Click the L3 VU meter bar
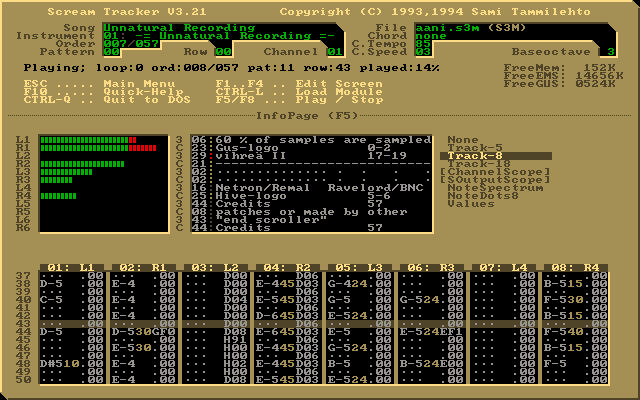The height and width of the screenshot is (400, 640). click(x=67, y=172)
